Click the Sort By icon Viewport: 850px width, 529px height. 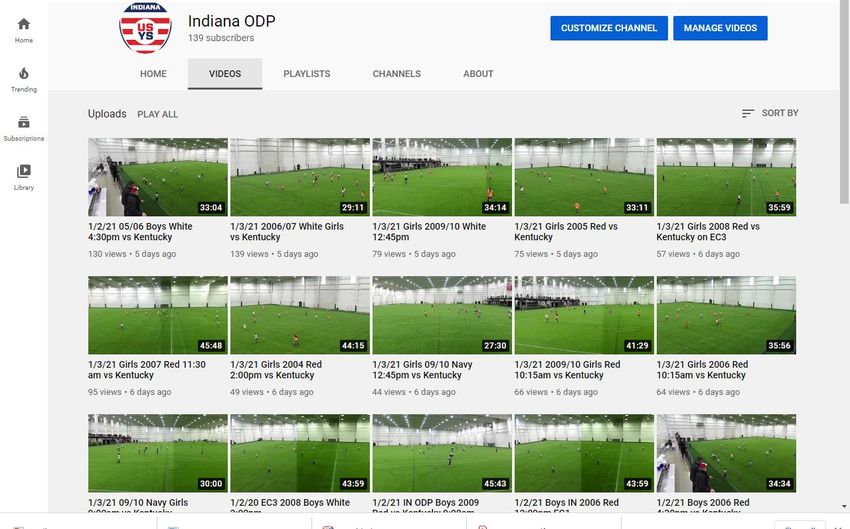(748, 114)
